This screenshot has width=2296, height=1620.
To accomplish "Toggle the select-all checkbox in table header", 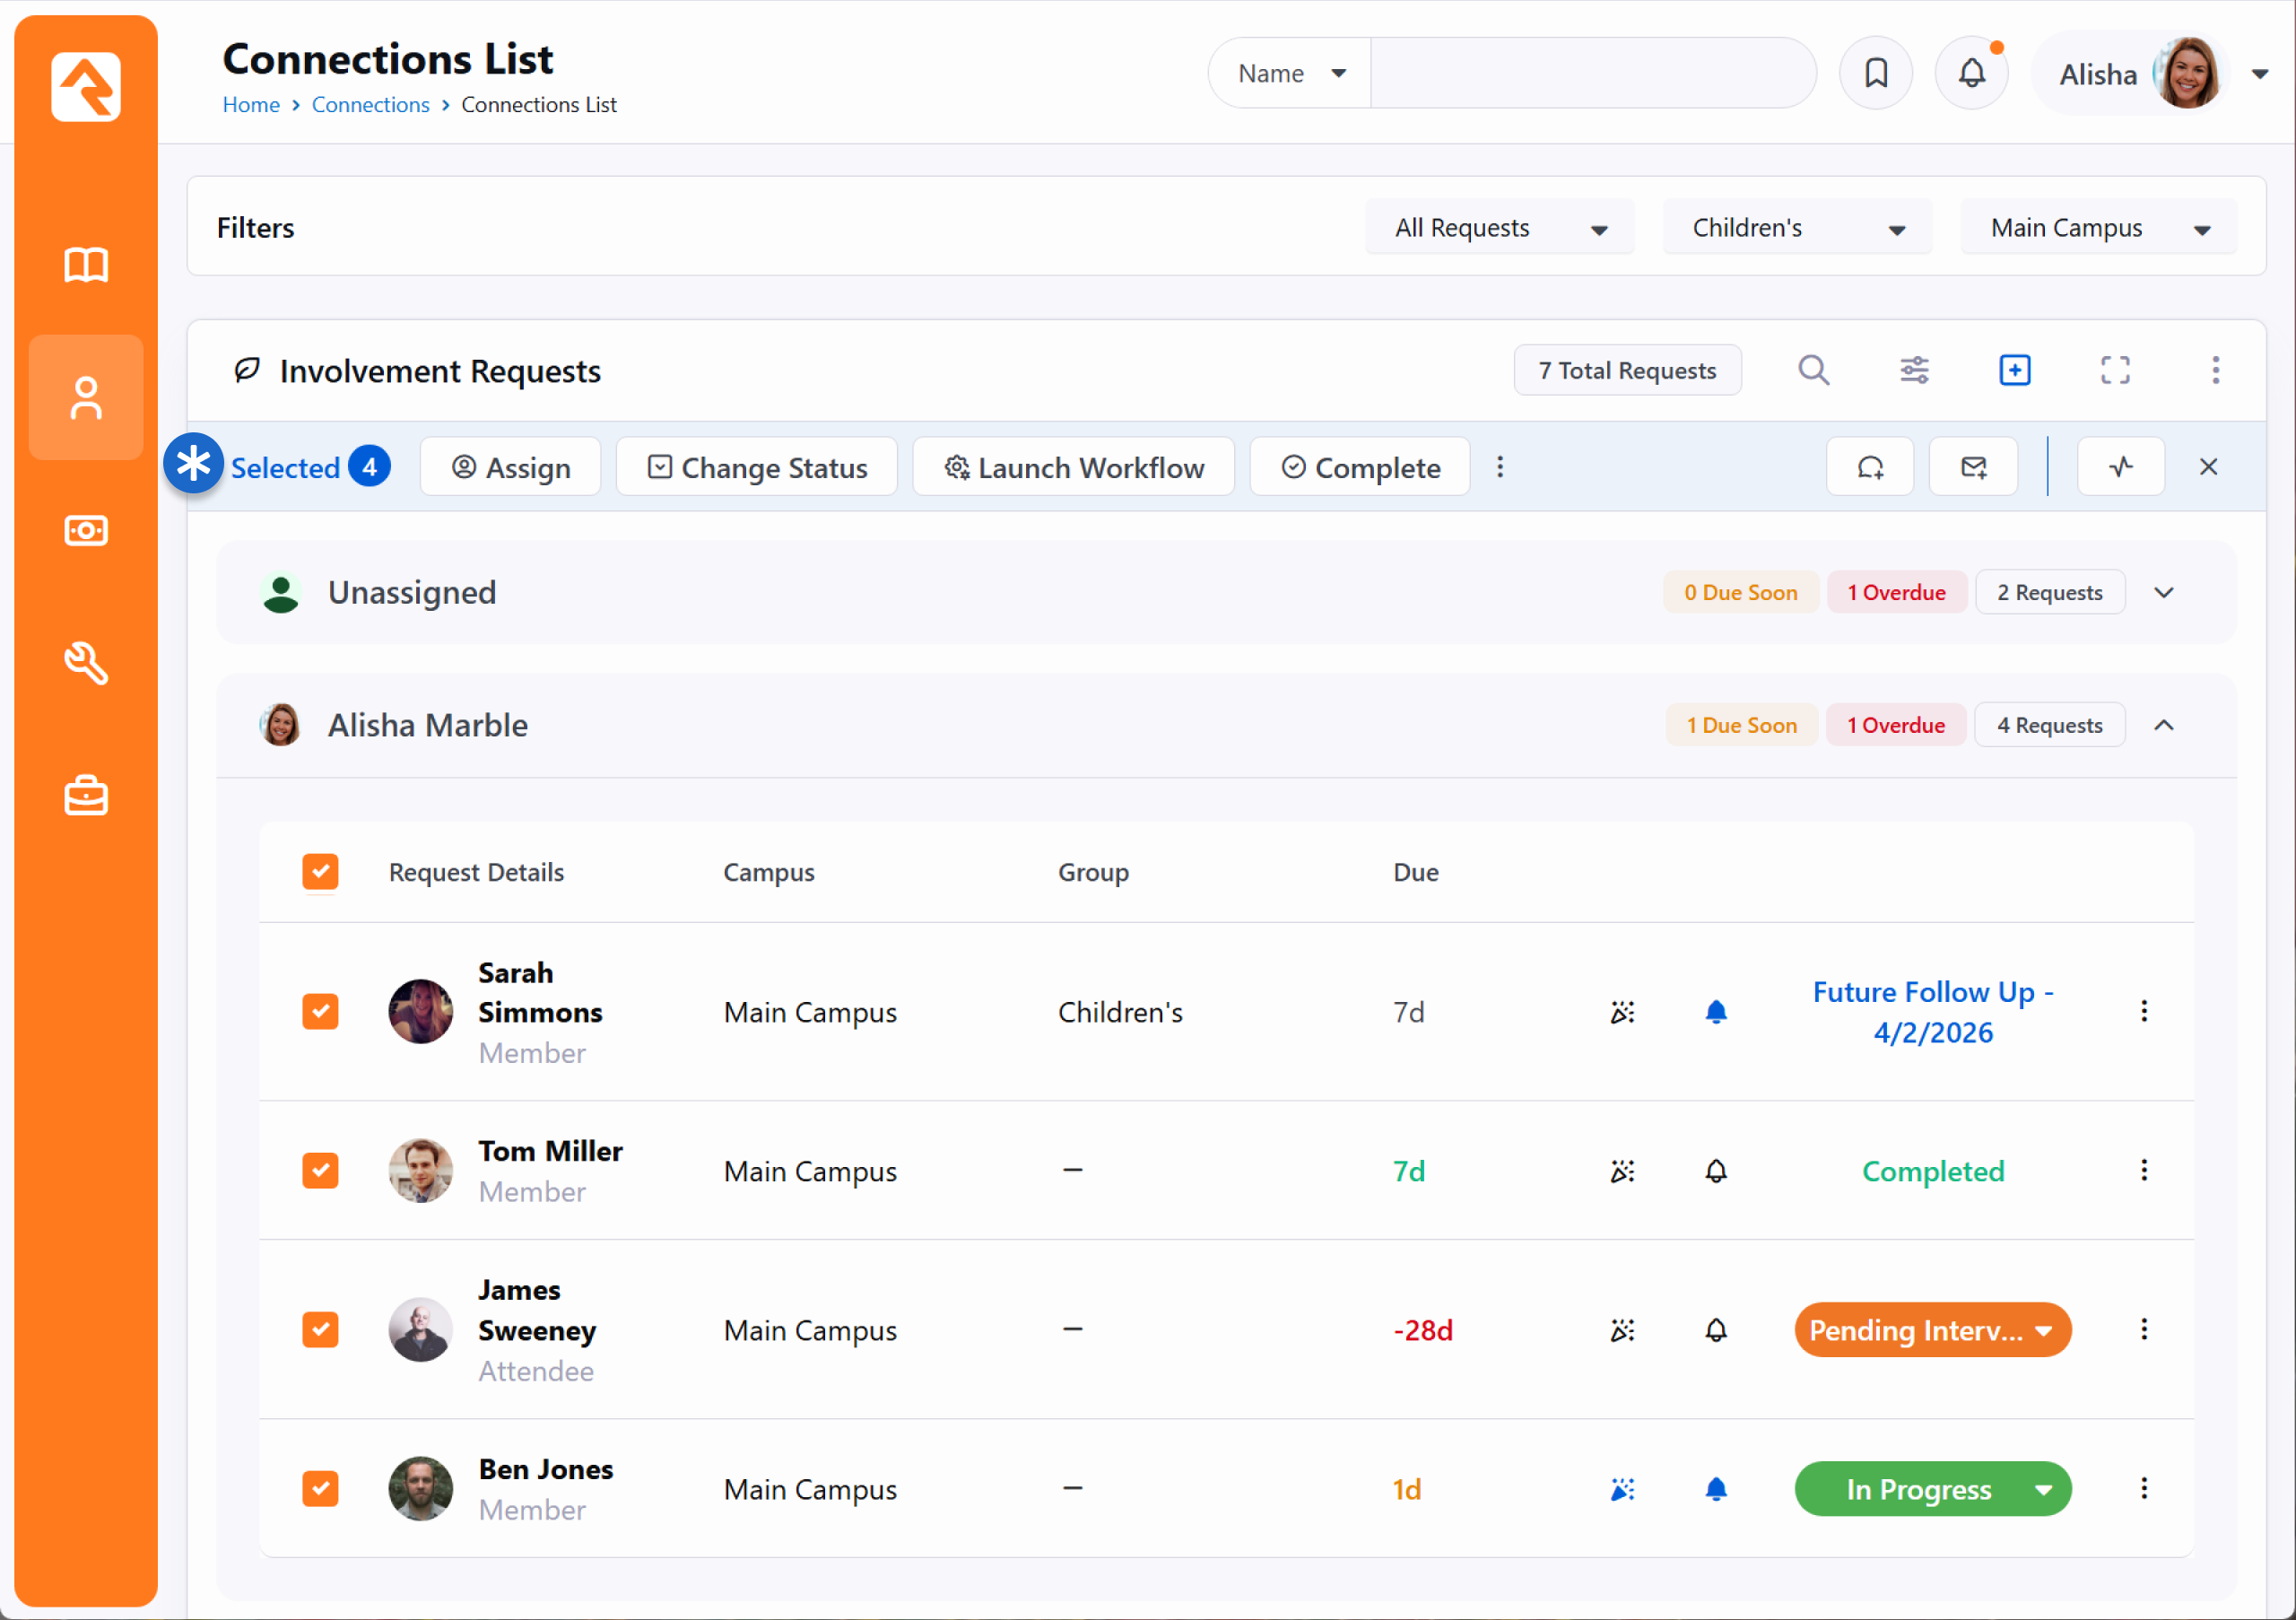I will (320, 871).
